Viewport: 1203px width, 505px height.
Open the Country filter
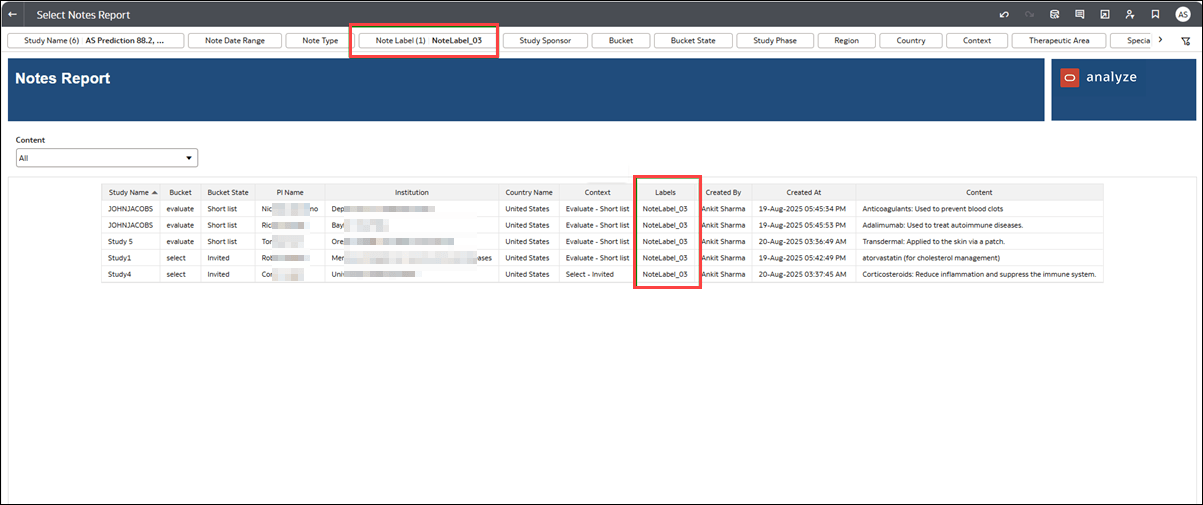(911, 41)
